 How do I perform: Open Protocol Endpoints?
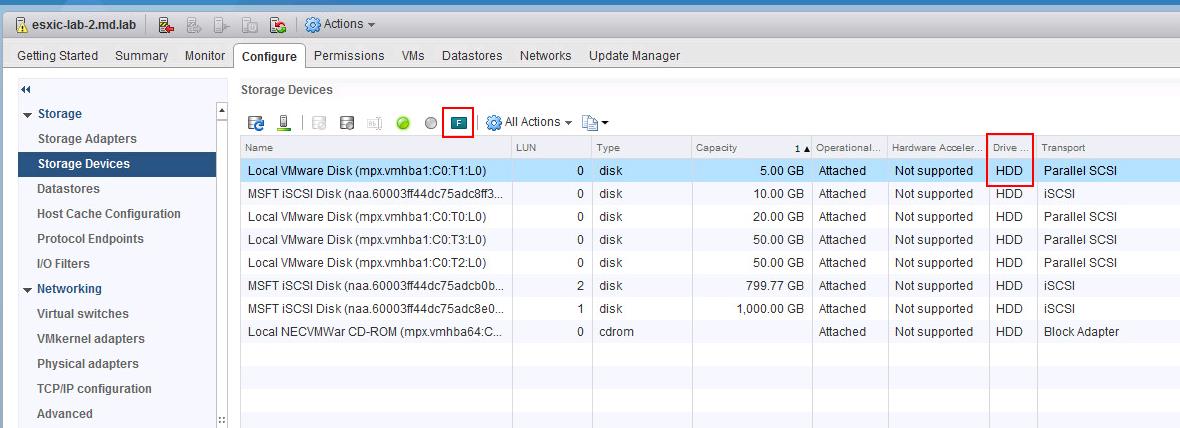(x=90, y=238)
